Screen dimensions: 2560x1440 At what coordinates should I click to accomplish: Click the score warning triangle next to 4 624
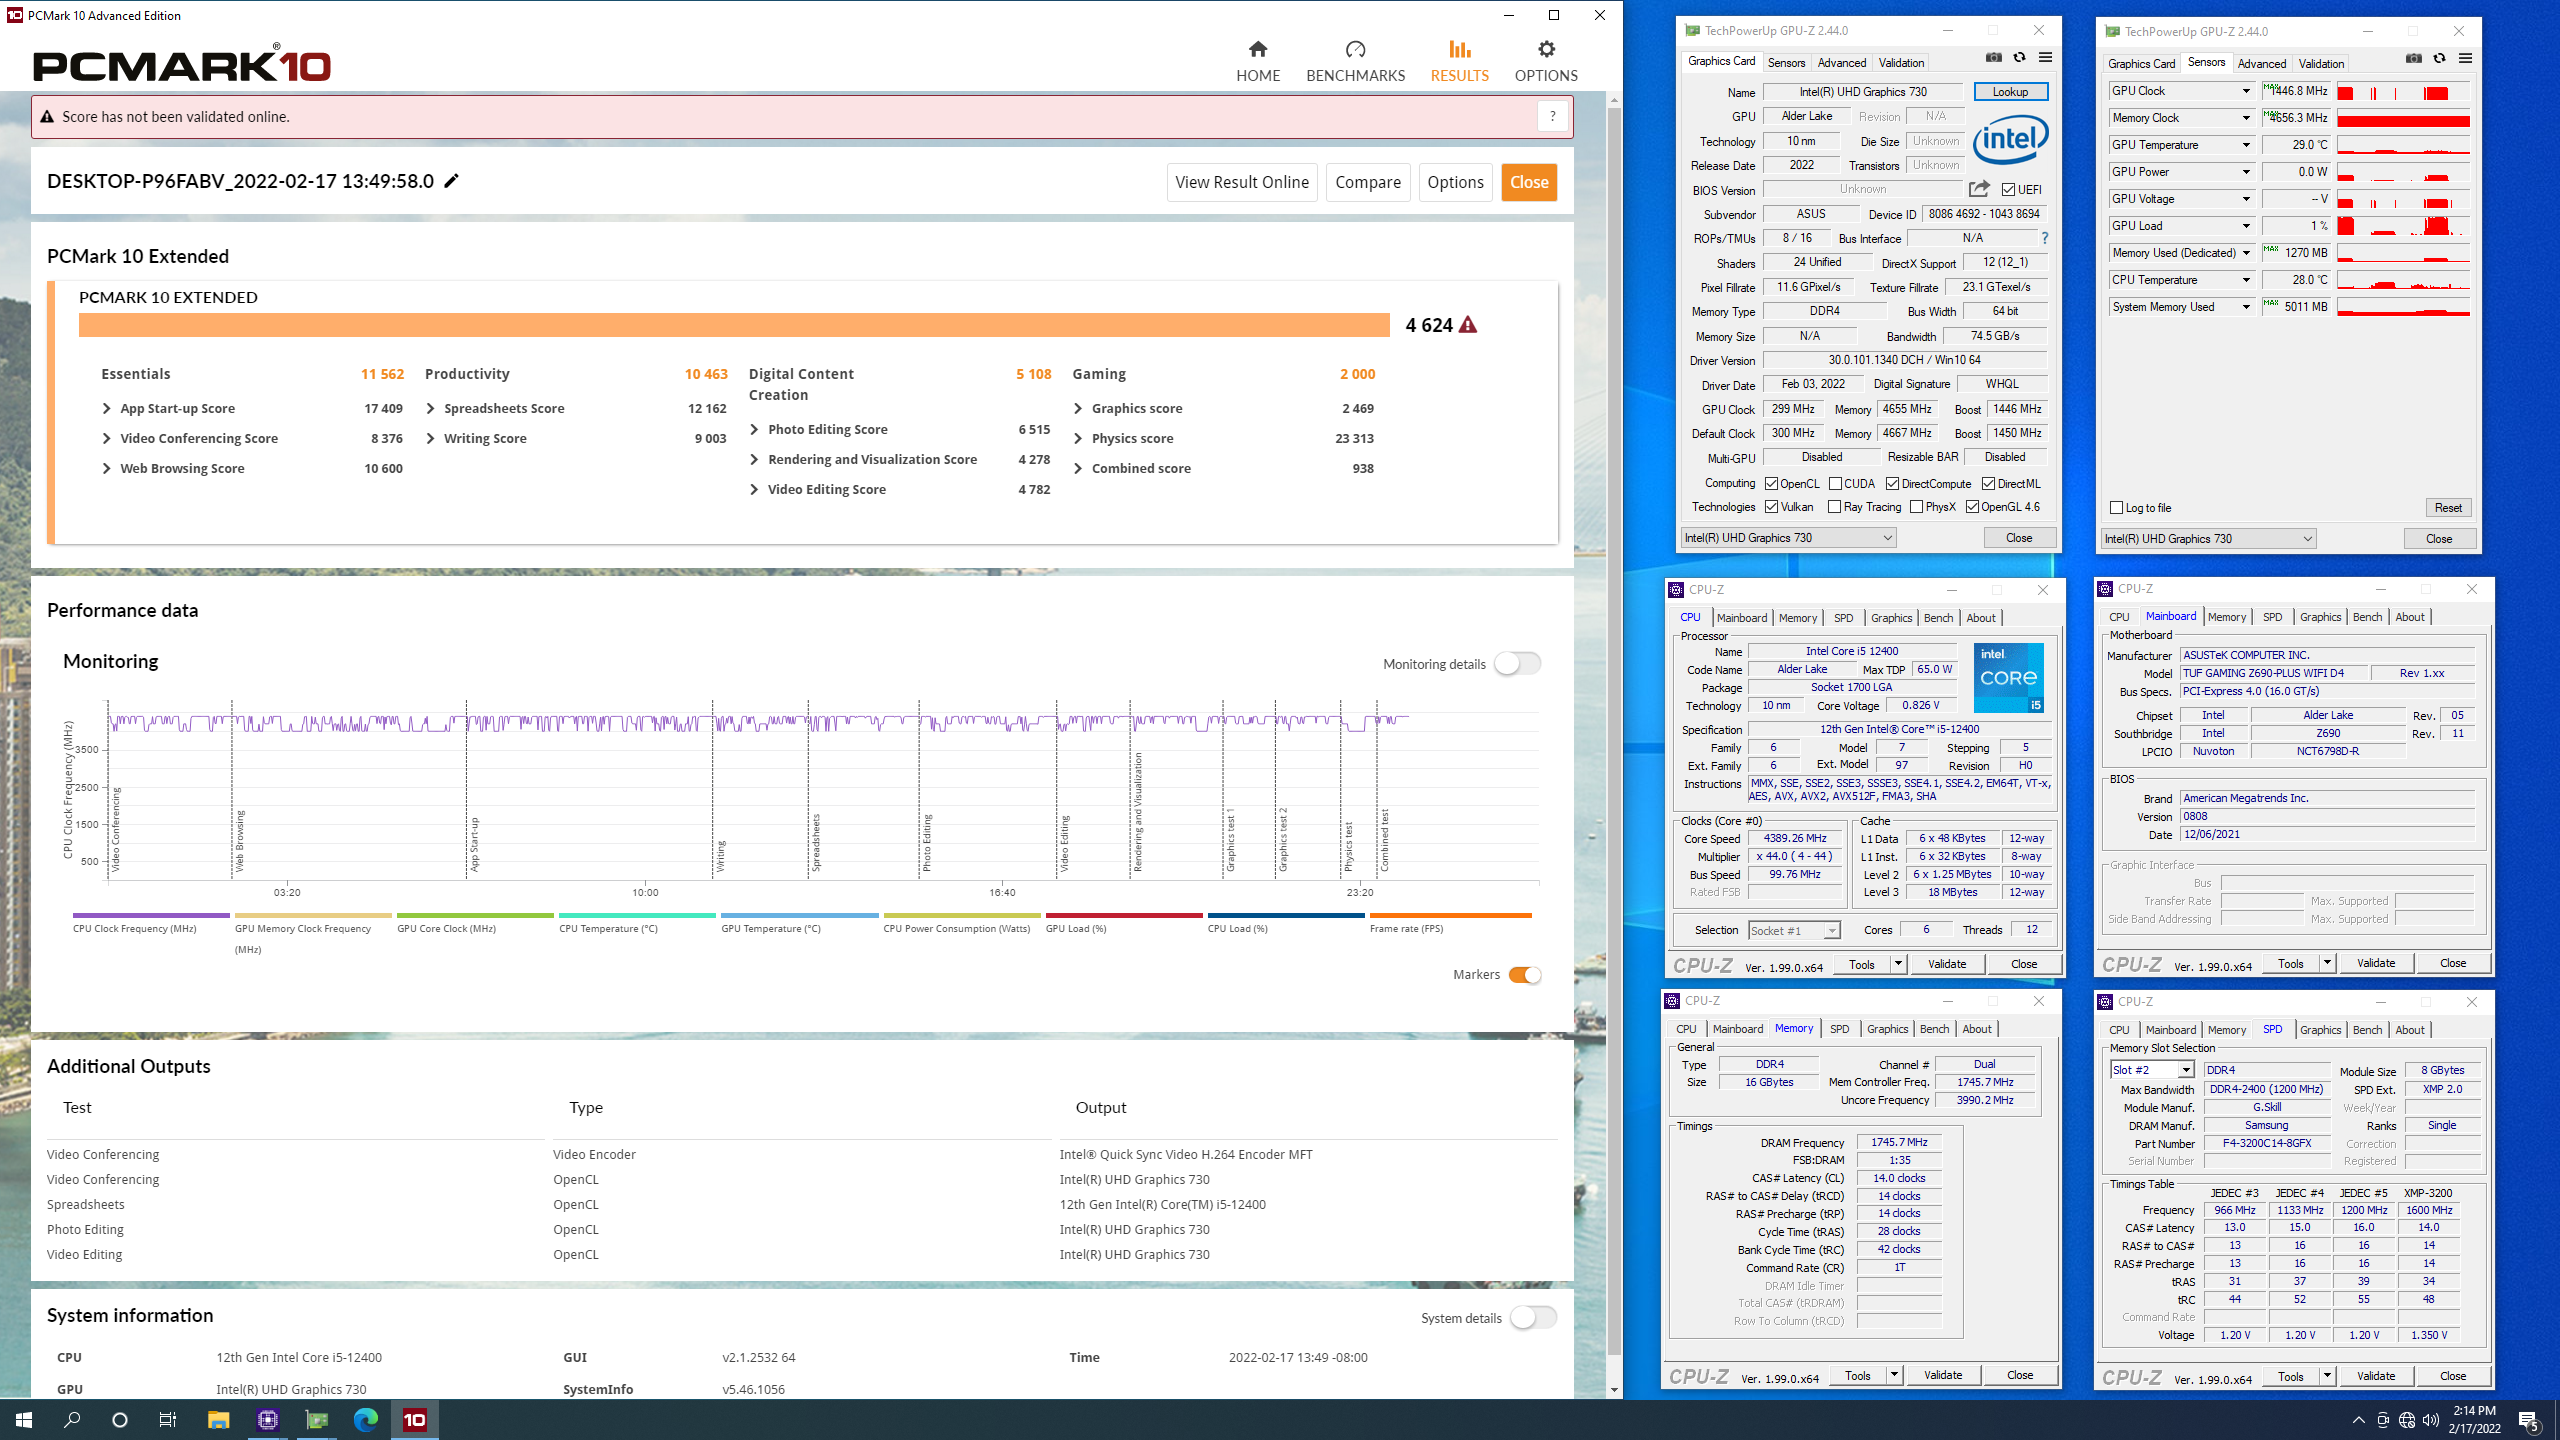point(1467,325)
